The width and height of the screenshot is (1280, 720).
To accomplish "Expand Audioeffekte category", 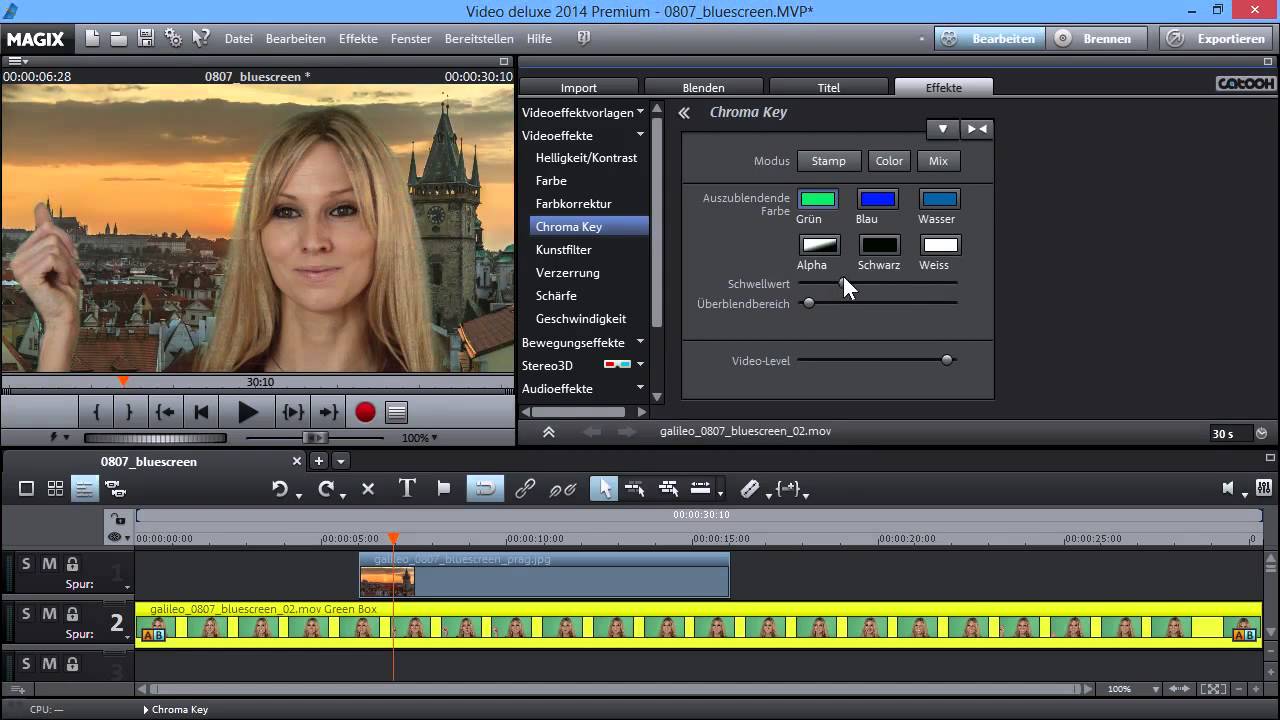I will (x=640, y=388).
